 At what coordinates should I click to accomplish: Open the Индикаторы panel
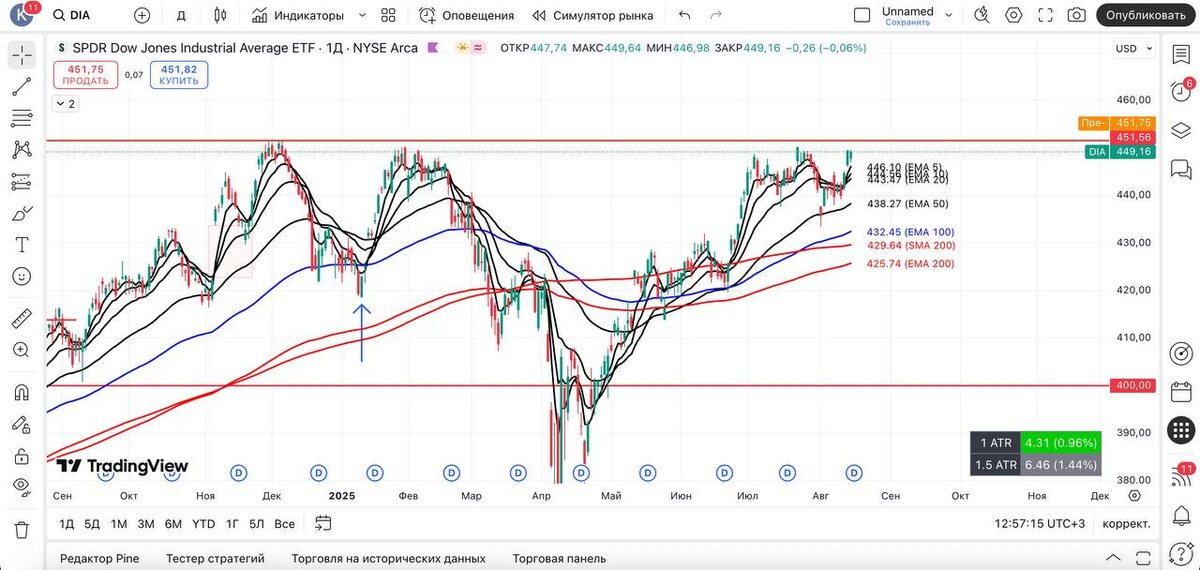point(298,15)
